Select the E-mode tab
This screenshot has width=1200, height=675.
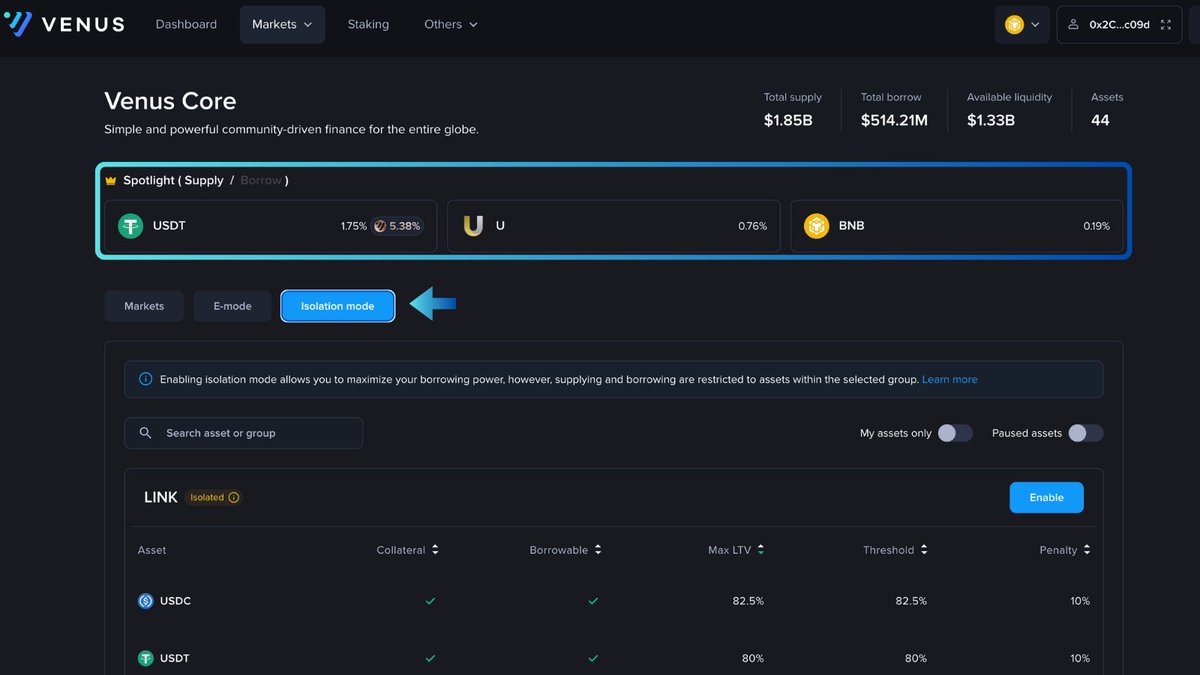(x=232, y=306)
